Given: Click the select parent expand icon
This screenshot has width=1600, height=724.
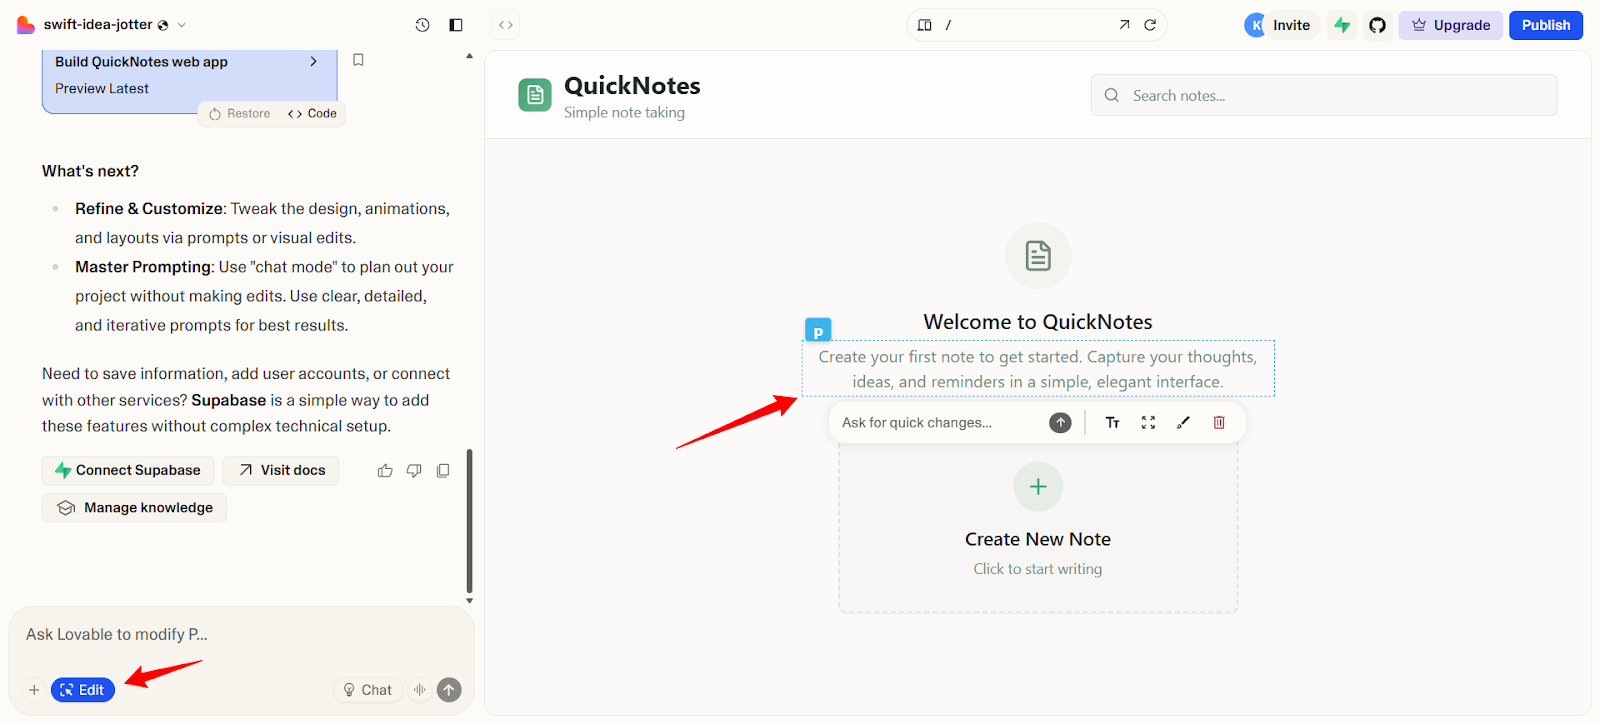Looking at the screenshot, I should click(x=1148, y=423).
